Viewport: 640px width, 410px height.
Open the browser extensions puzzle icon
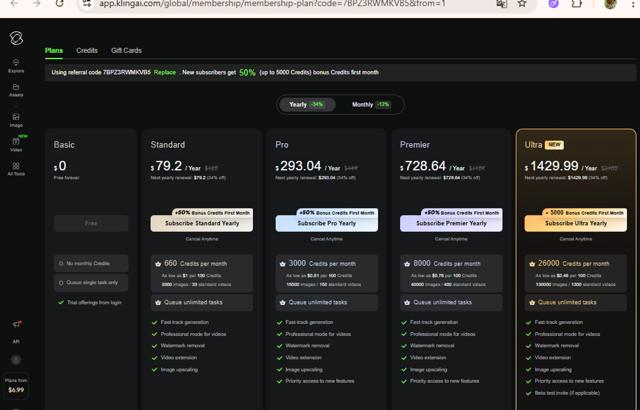[x=576, y=4]
